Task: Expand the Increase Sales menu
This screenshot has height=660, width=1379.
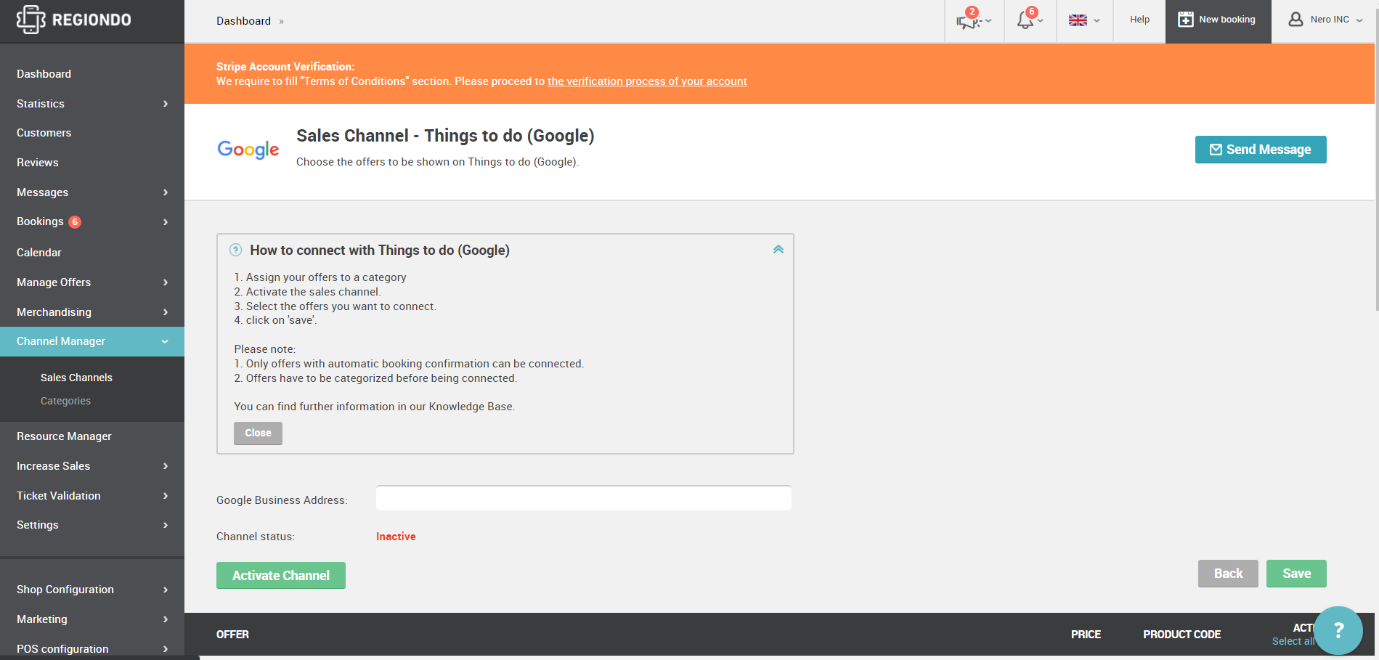Action: click(92, 466)
